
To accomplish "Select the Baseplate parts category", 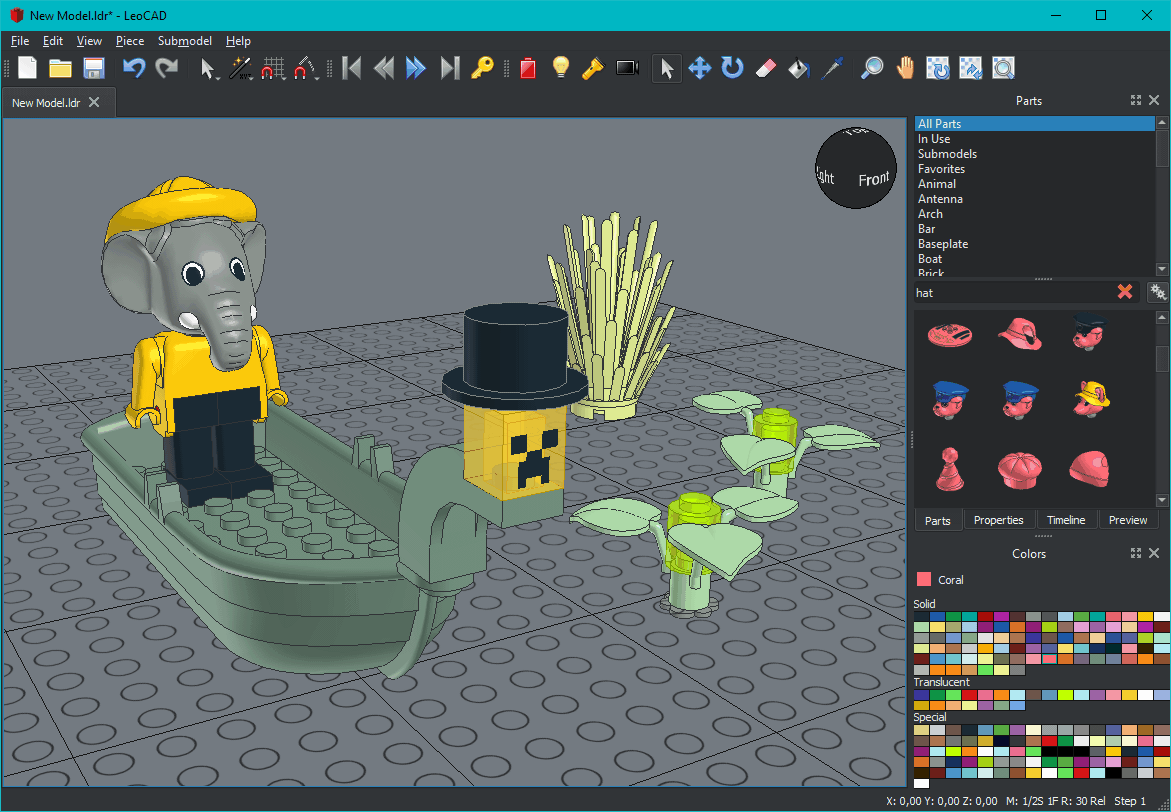I will (1034, 244).
